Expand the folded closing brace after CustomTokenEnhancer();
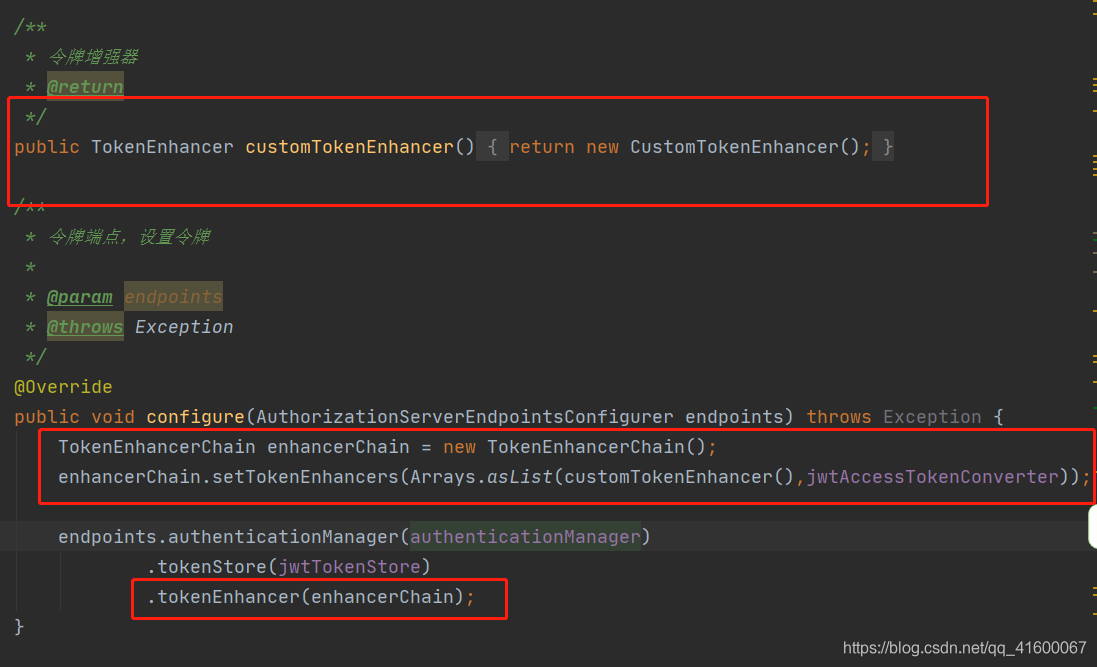Screen dimensions: 1097x667 point(884,147)
